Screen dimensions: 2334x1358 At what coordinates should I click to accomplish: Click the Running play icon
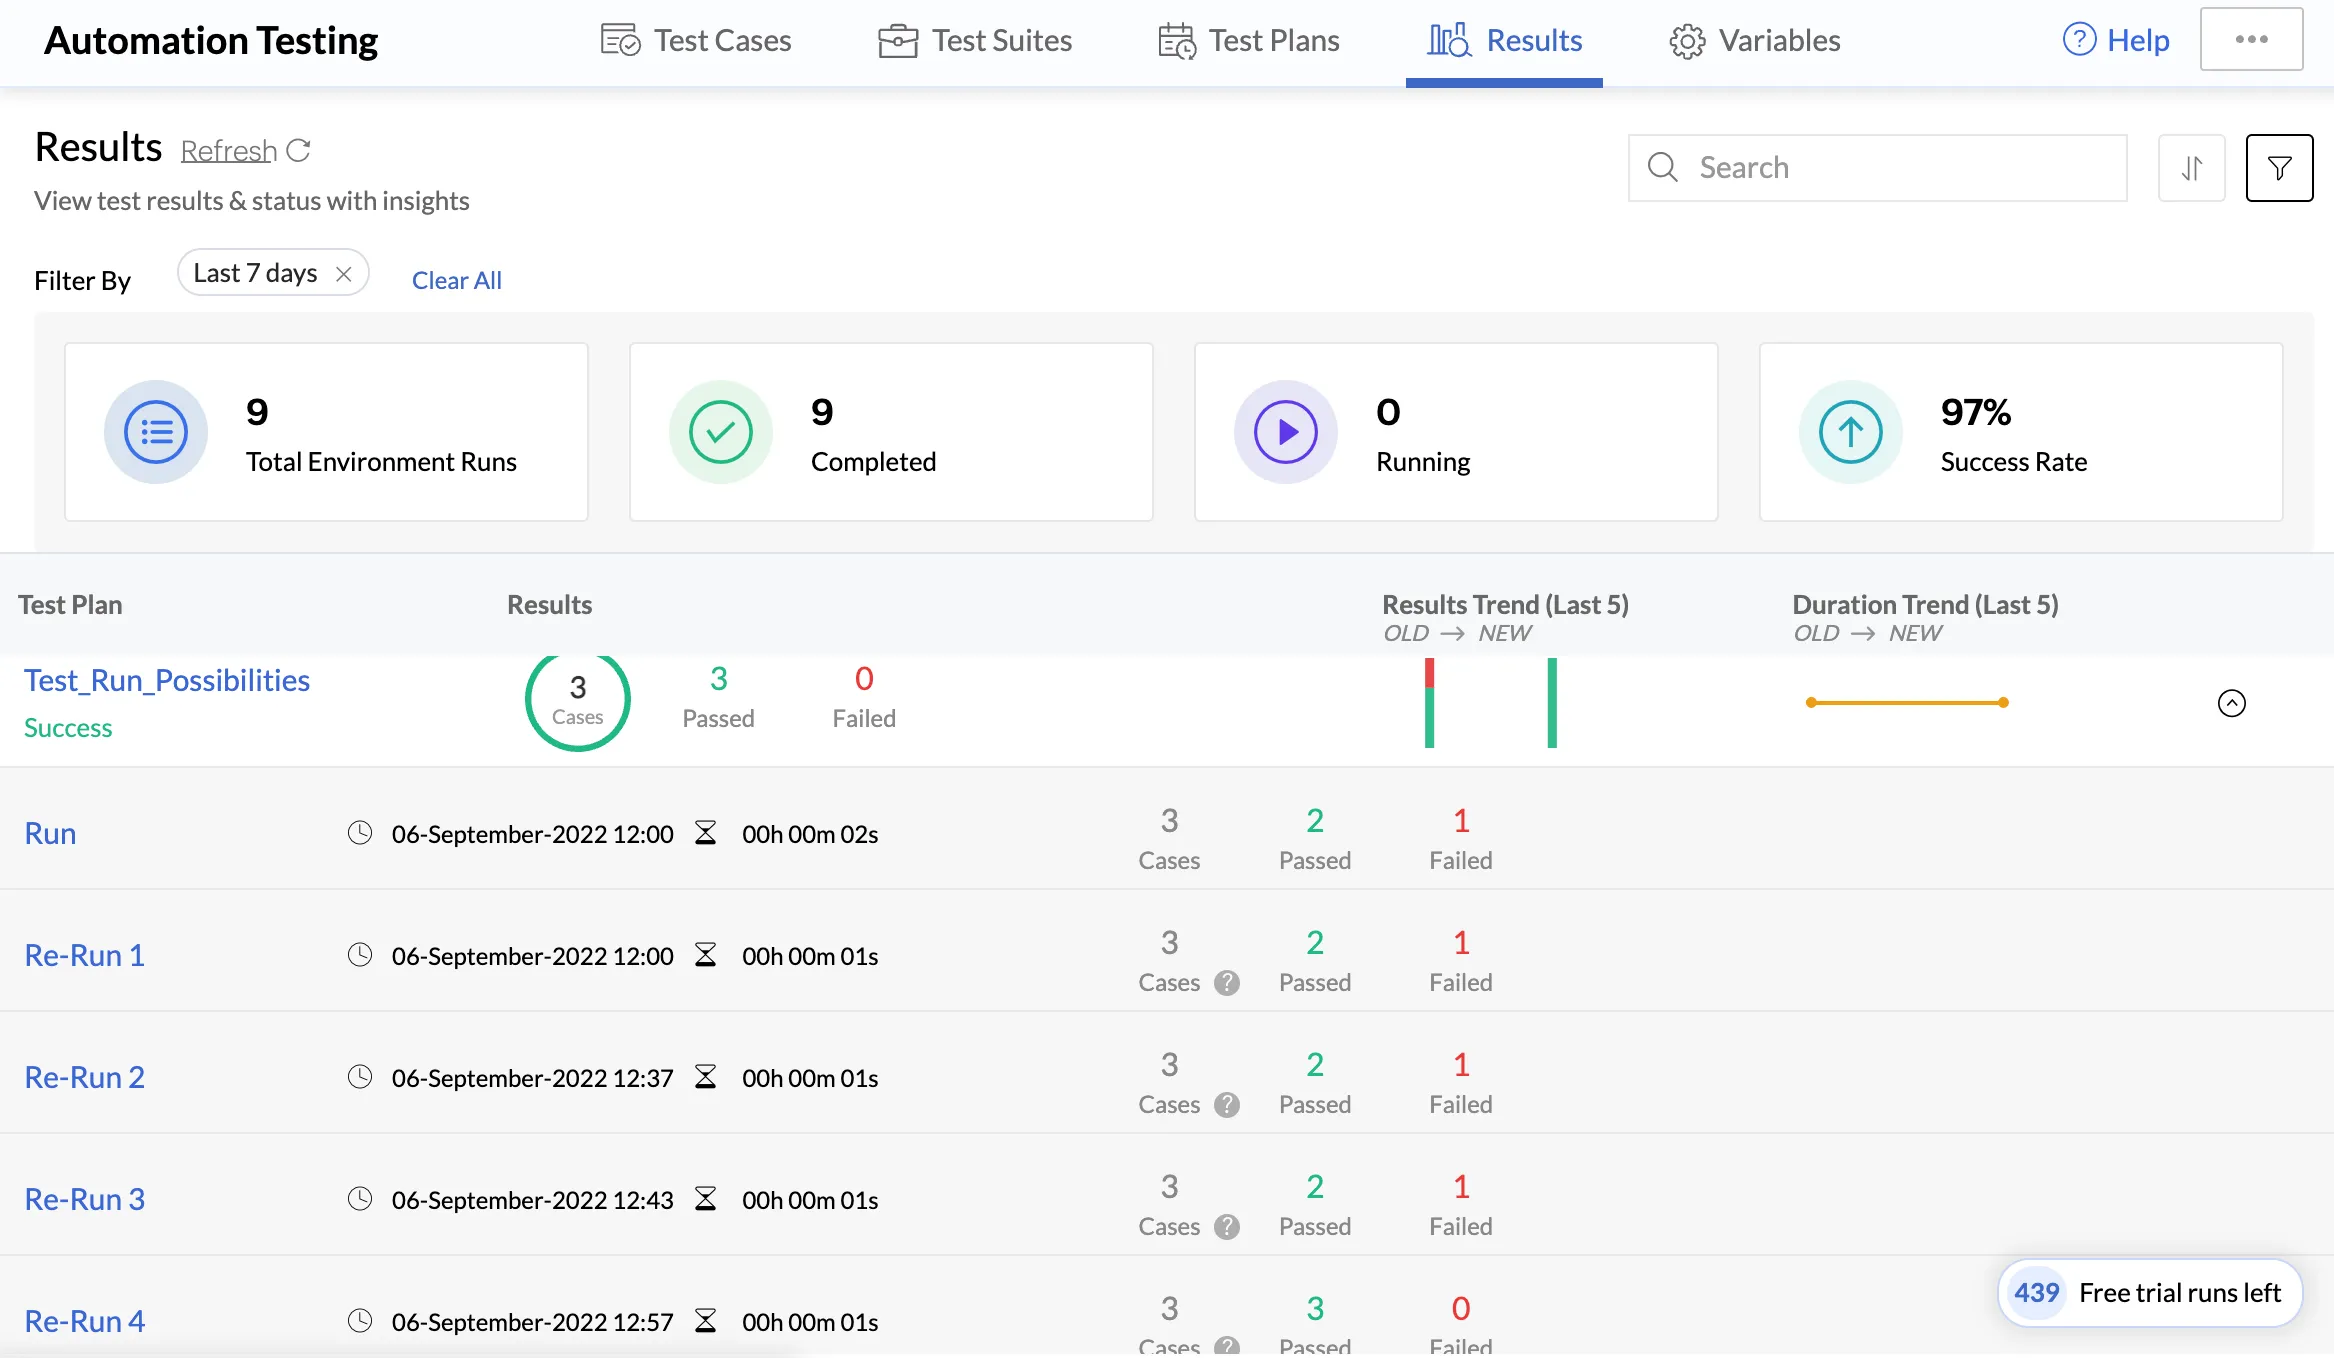(x=1286, y=432)
